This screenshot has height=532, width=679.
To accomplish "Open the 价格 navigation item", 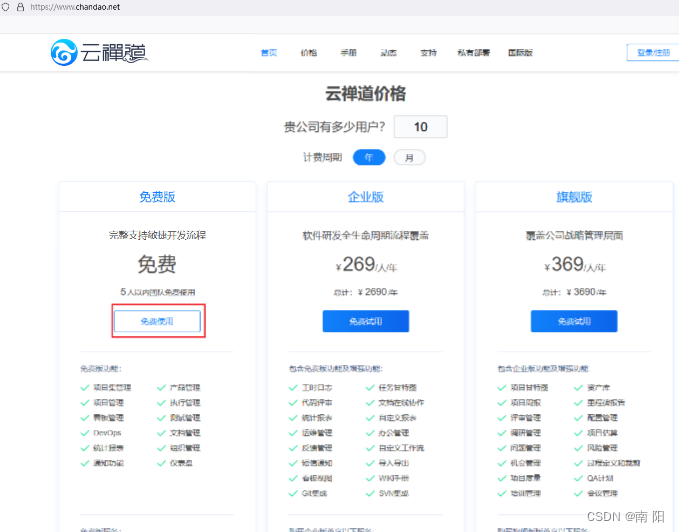I will point(309,53).
